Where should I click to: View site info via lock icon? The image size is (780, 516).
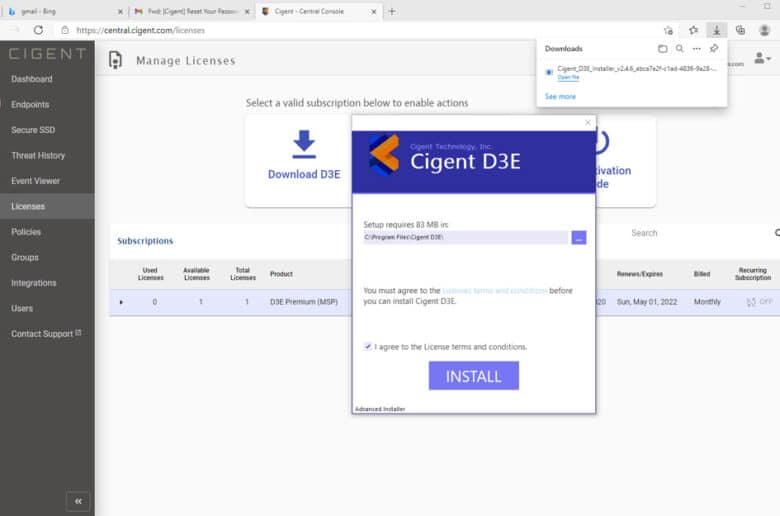point(65,30)
